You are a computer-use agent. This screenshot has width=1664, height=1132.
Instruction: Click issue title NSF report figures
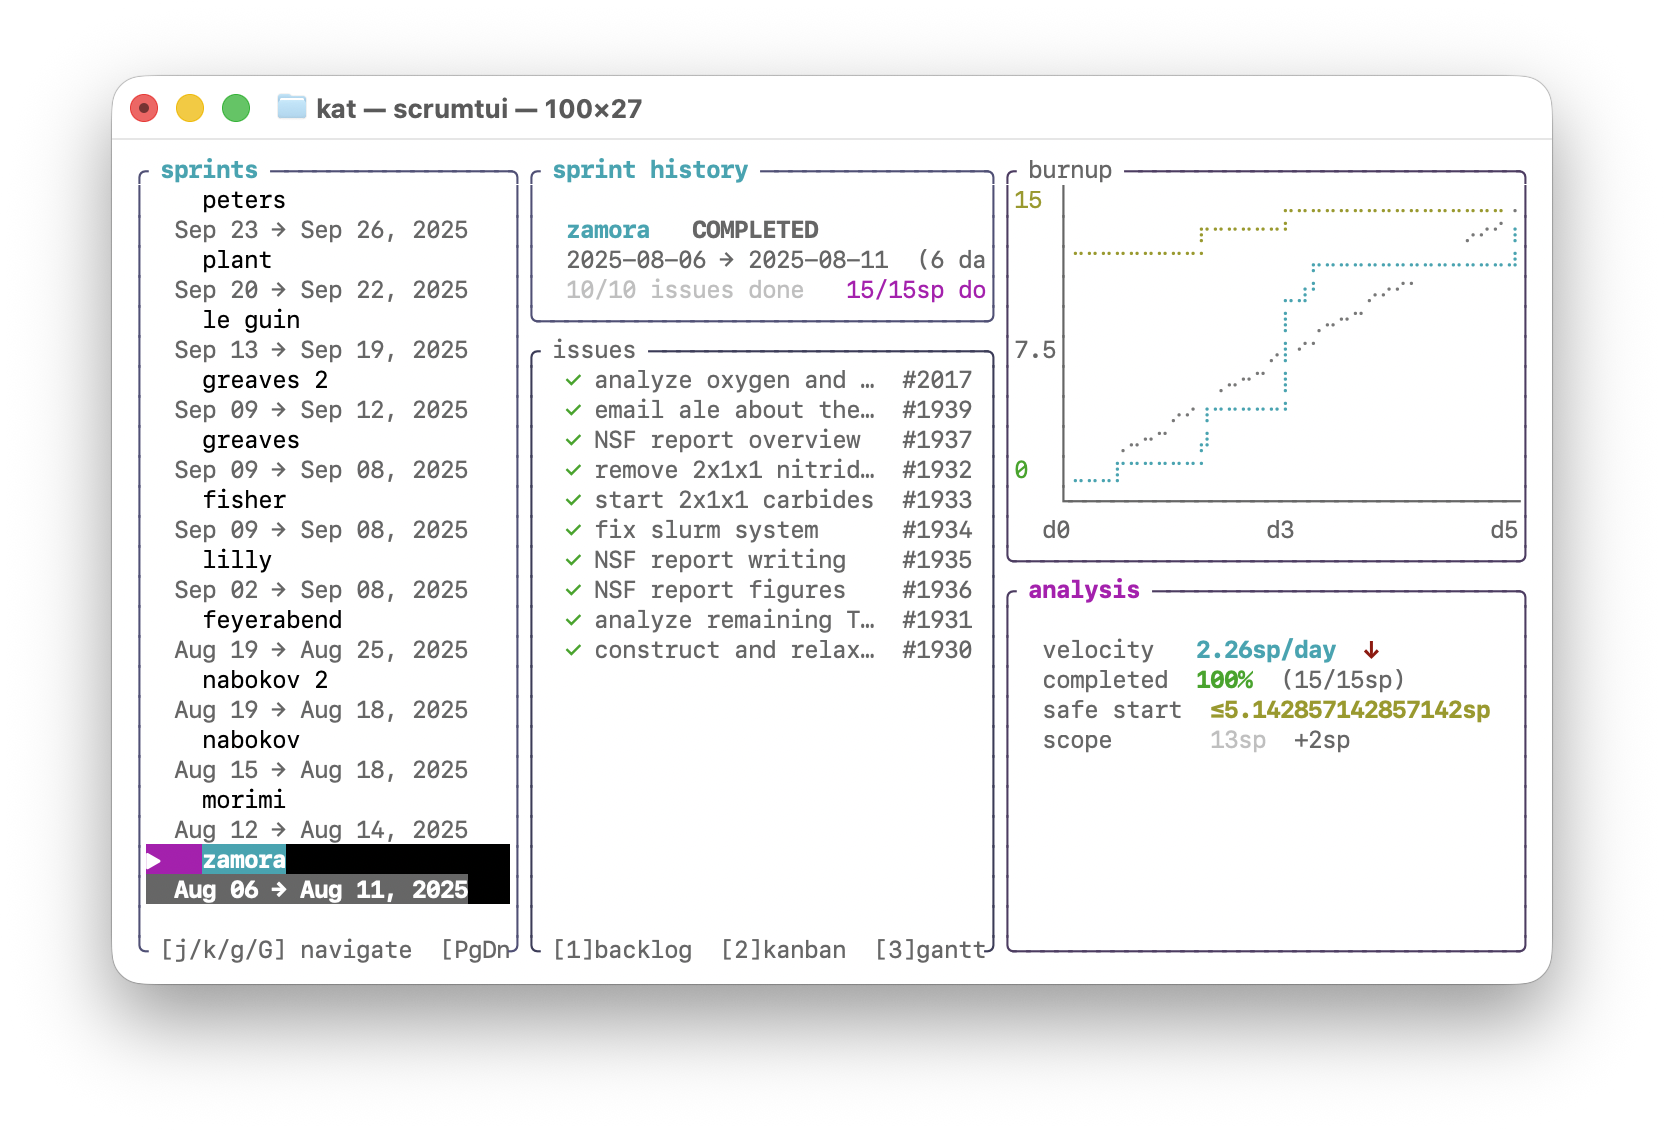[x=720, y=590]
